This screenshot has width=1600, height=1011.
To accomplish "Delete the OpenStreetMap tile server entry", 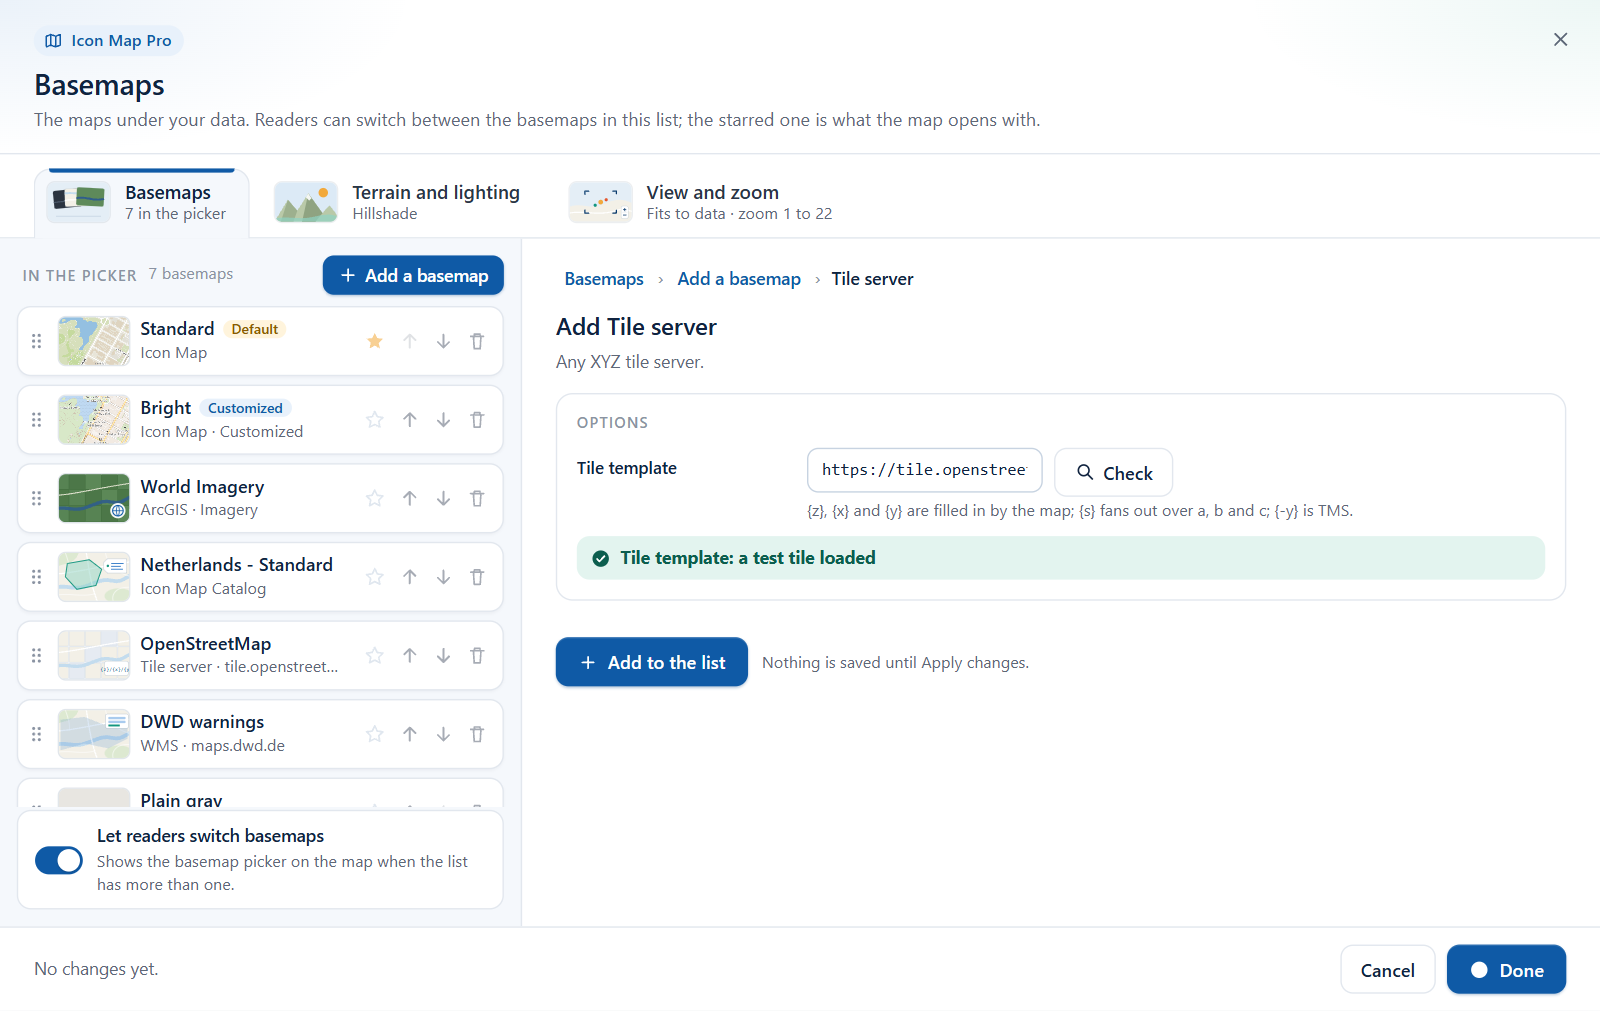I will 477,655.
